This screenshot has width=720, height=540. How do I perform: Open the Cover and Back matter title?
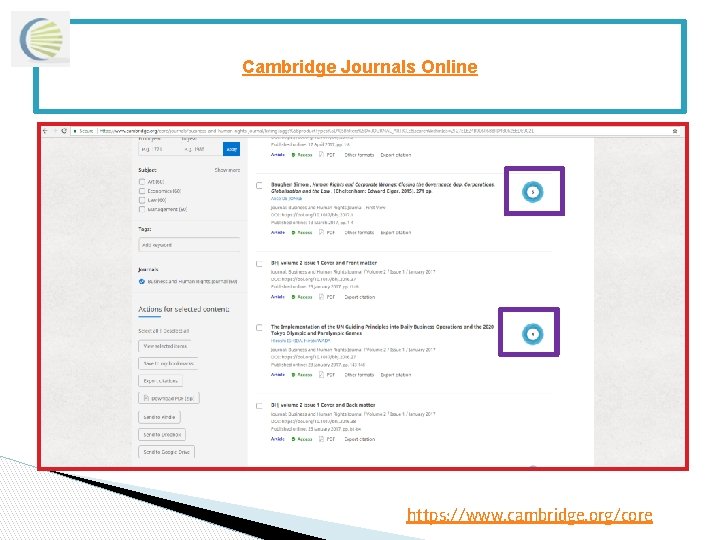[323, 405]
